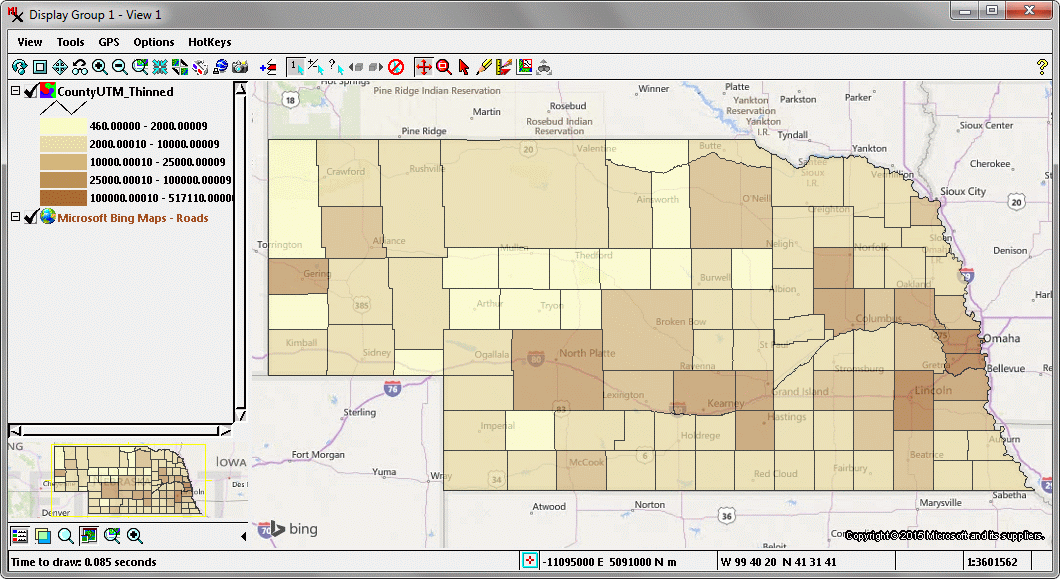
Task: Uncheck Microsoft Bing Maps layer visibility
Action: 30,217
